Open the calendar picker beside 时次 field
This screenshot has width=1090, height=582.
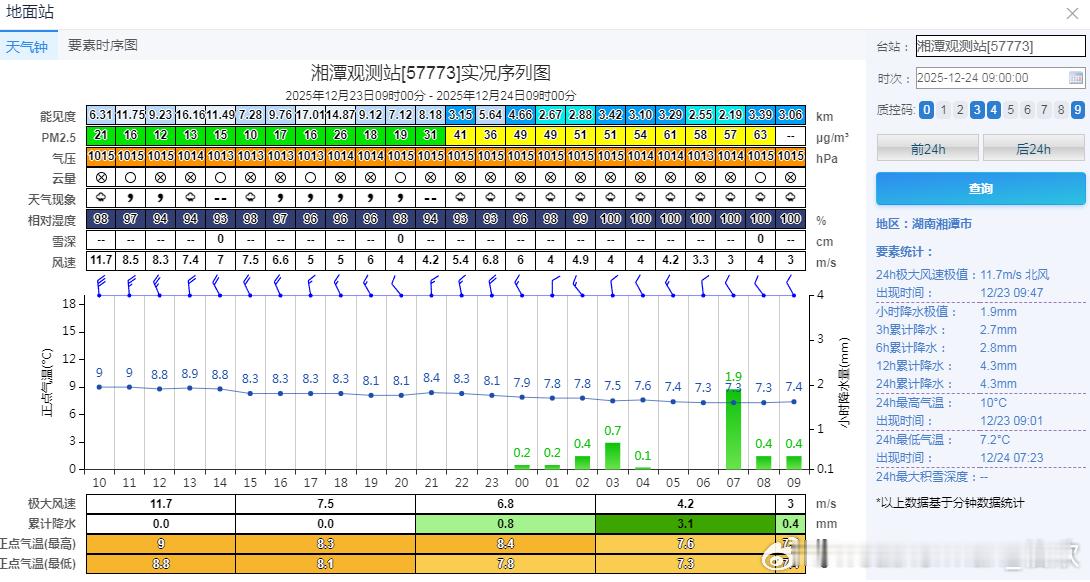pos(1075,78)
